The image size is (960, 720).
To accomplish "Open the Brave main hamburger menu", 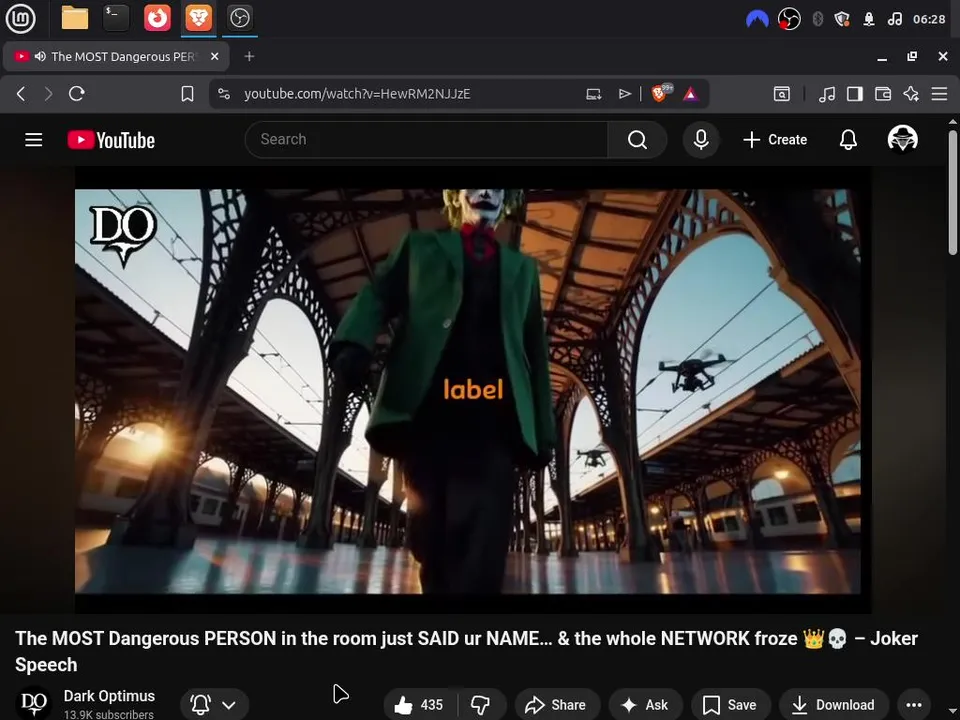I will (x=939, y=94).
